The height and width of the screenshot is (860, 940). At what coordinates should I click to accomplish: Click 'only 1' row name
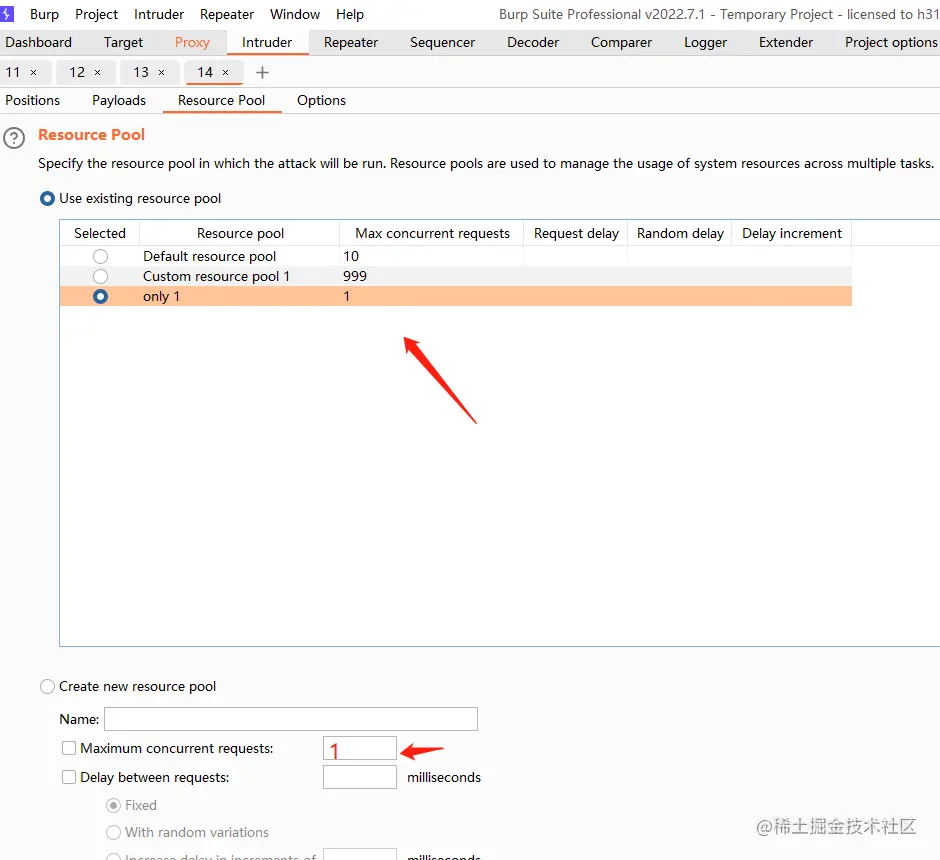[x=161, y=297]
